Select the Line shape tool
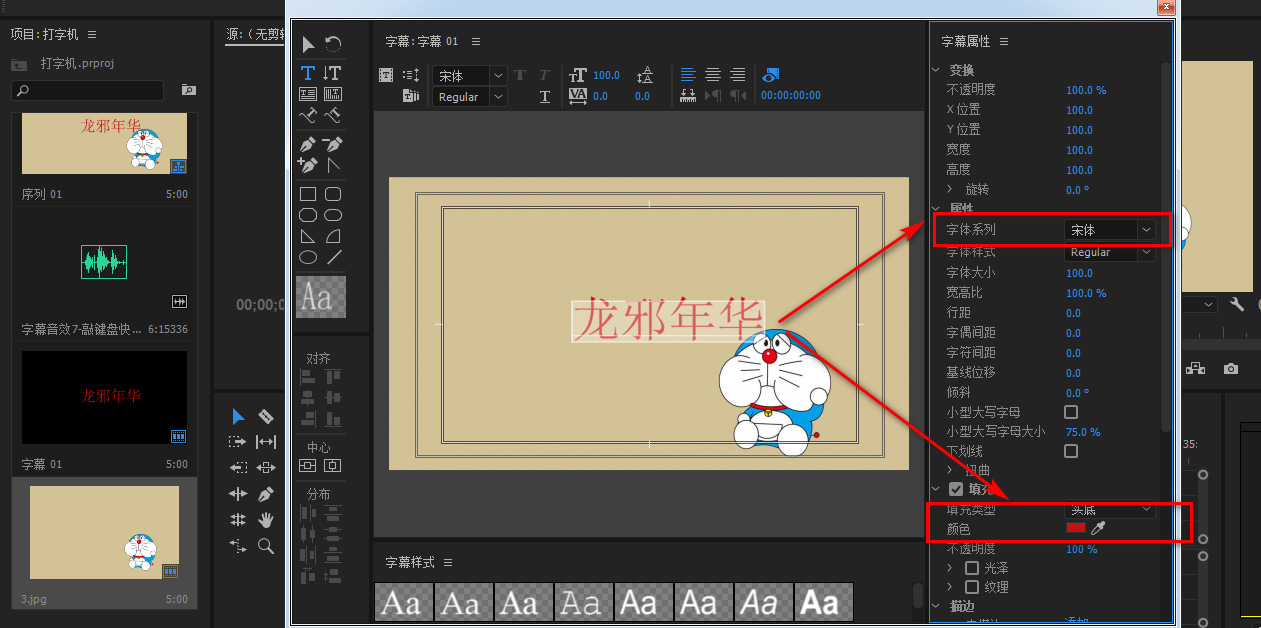 333,257
